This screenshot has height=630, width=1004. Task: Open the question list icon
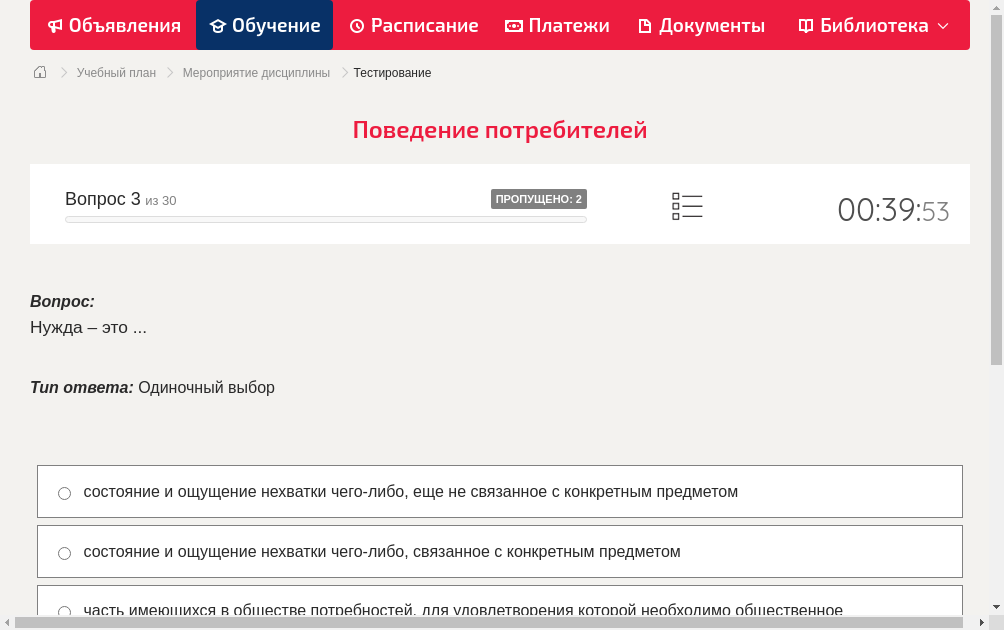[x=687, y=206]
